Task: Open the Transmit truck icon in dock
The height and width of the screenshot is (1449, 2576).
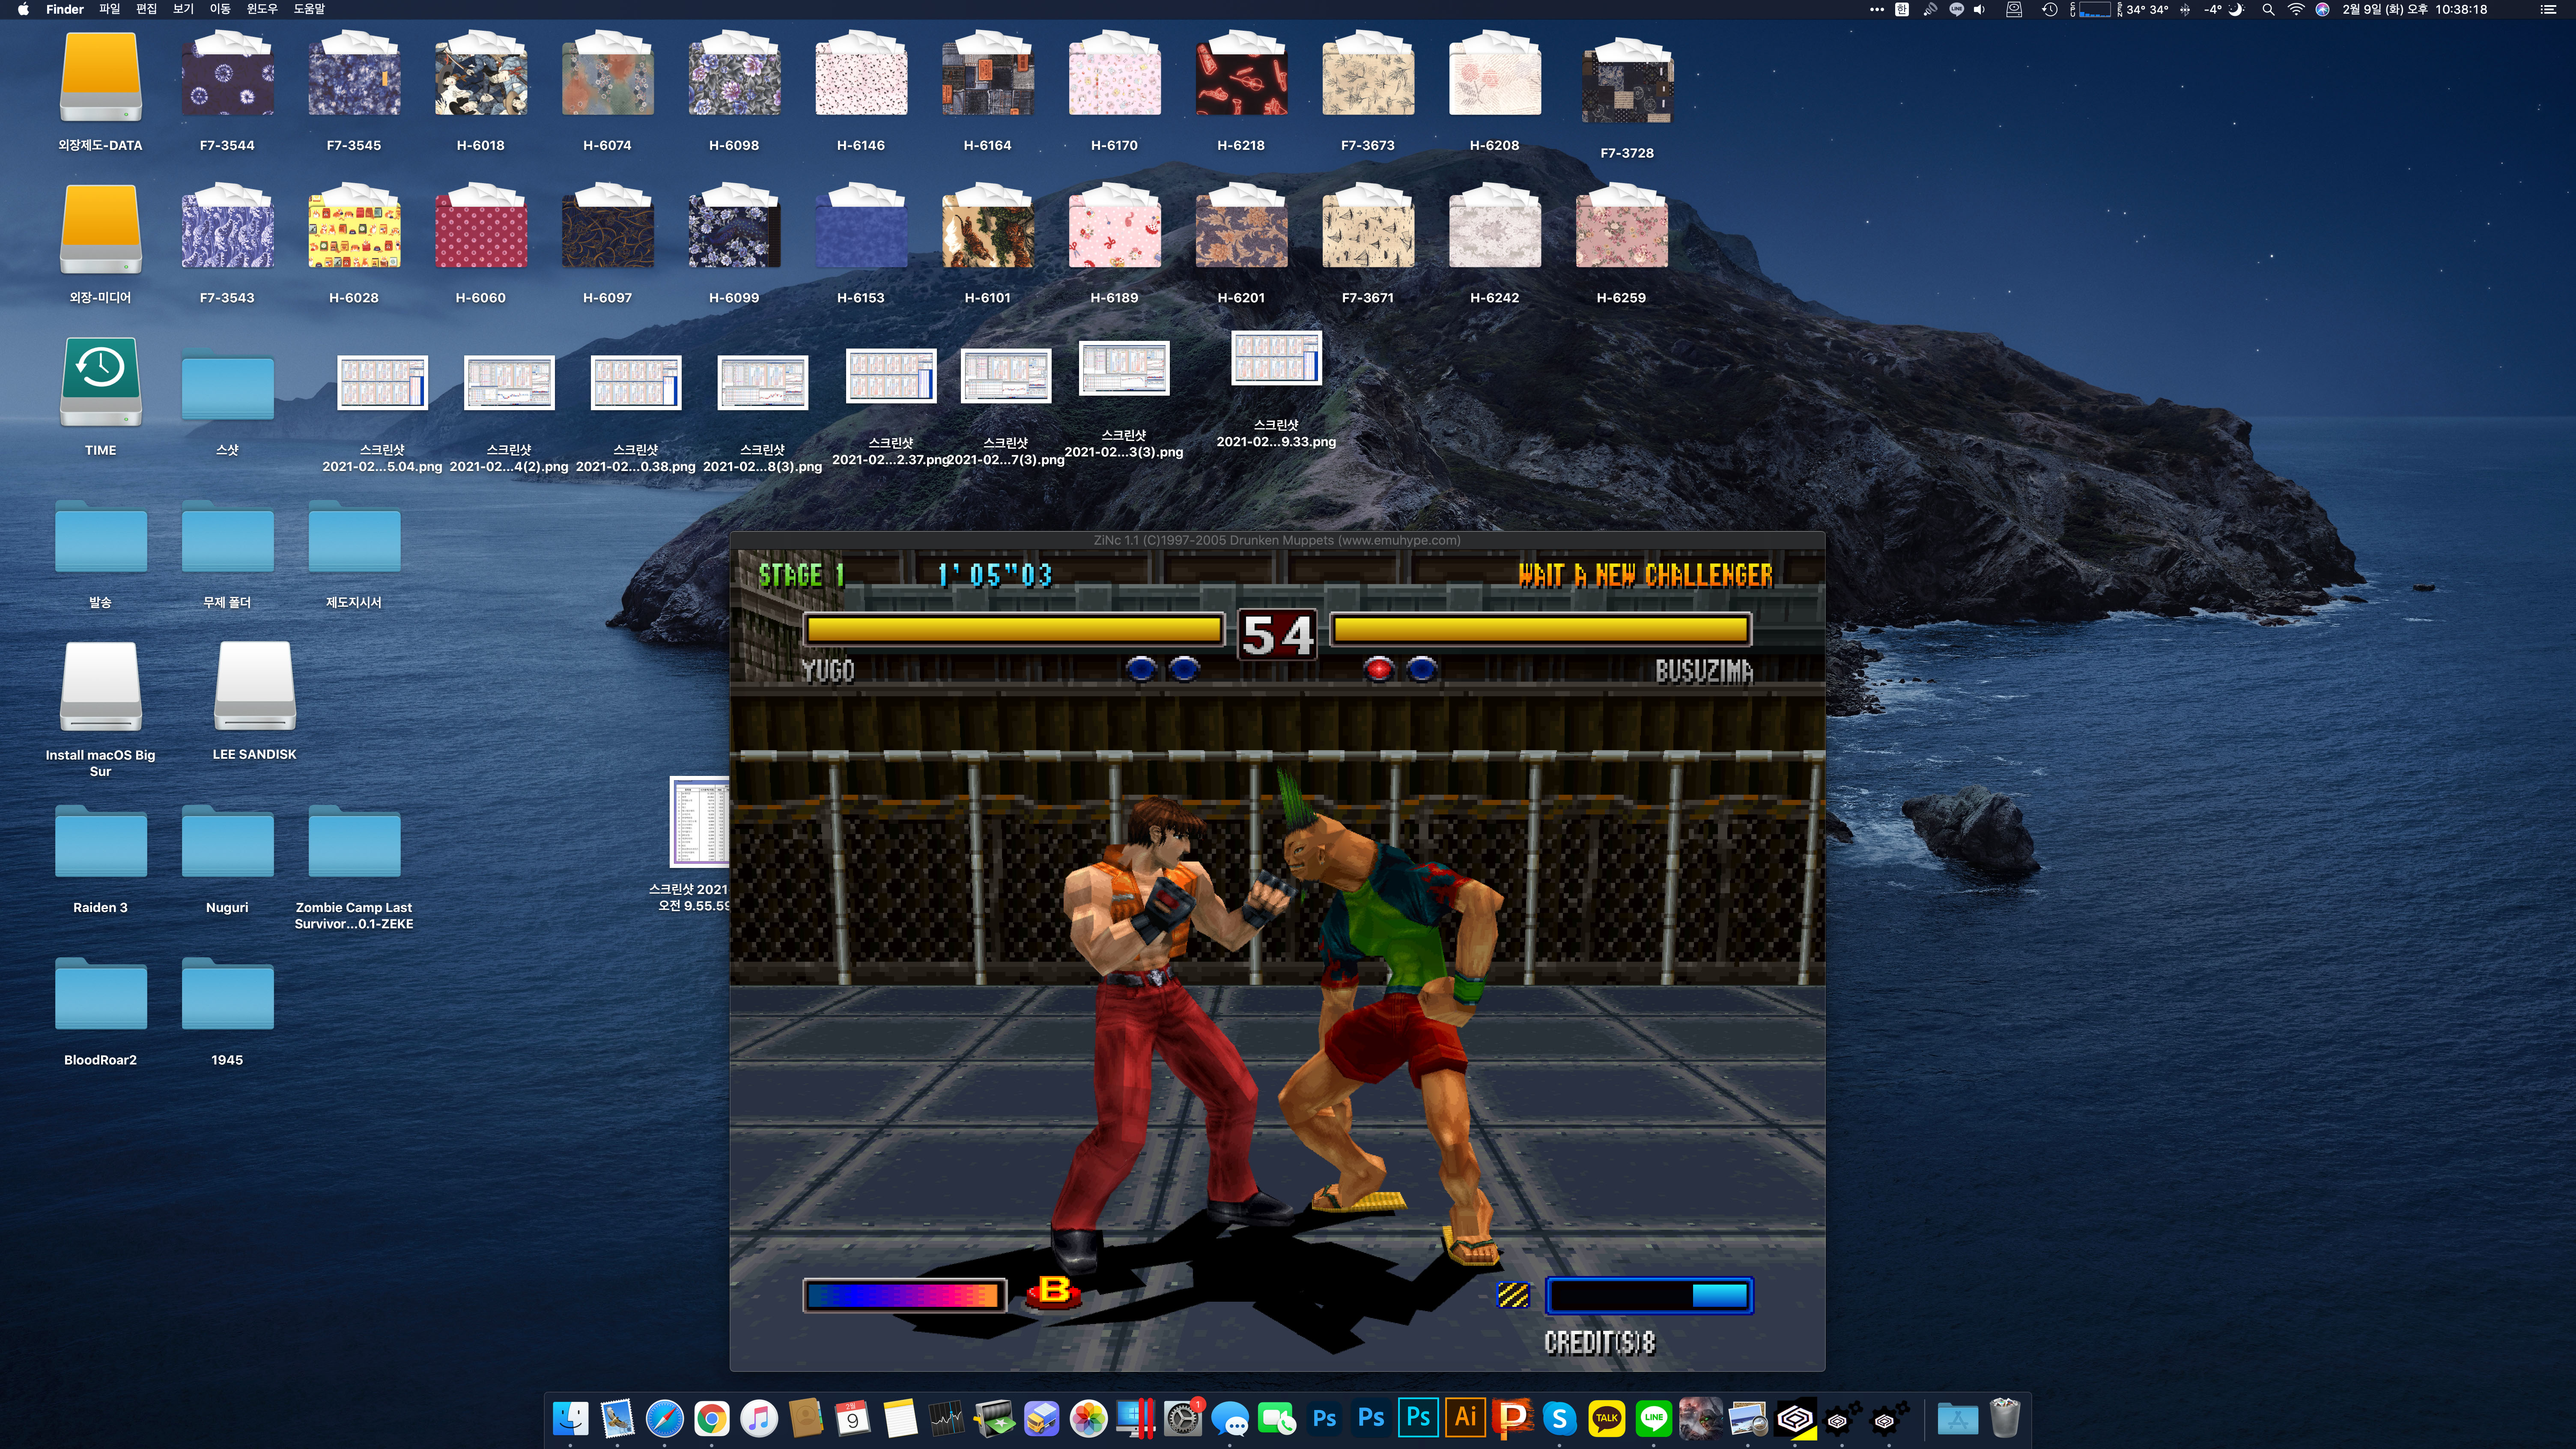Action: click(x=1041, y=1418)
